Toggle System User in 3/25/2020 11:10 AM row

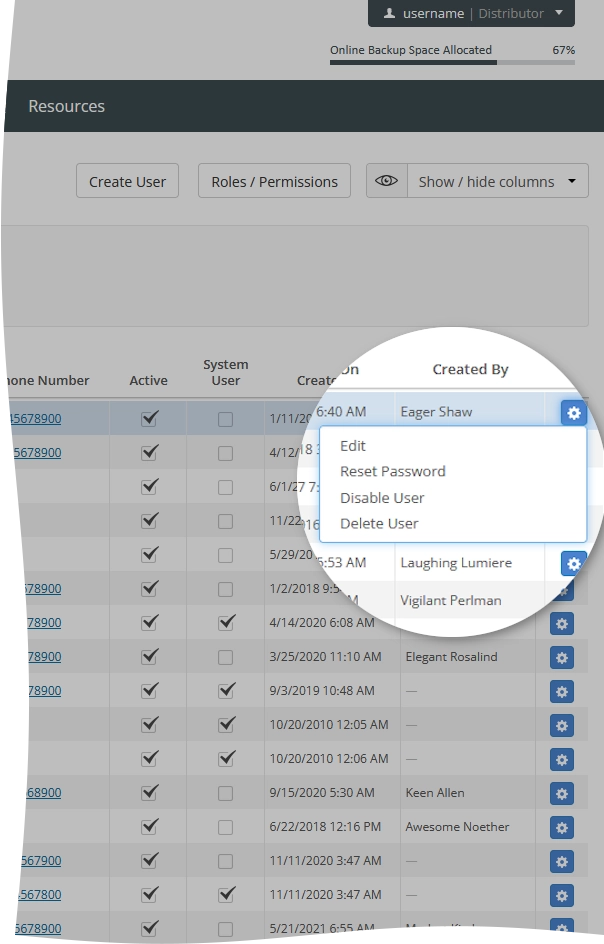click(225, 657)
